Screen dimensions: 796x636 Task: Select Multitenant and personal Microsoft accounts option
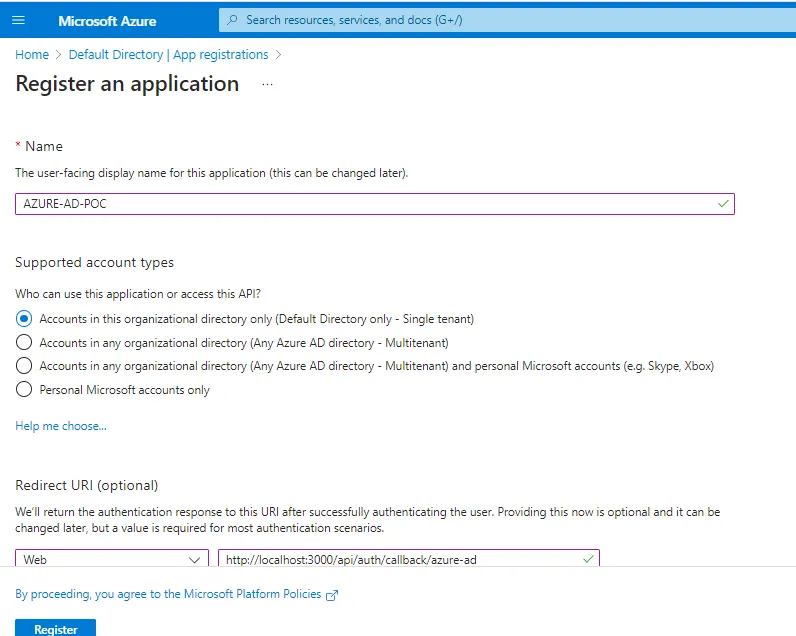pyautogui.click(x=24, y=365)
